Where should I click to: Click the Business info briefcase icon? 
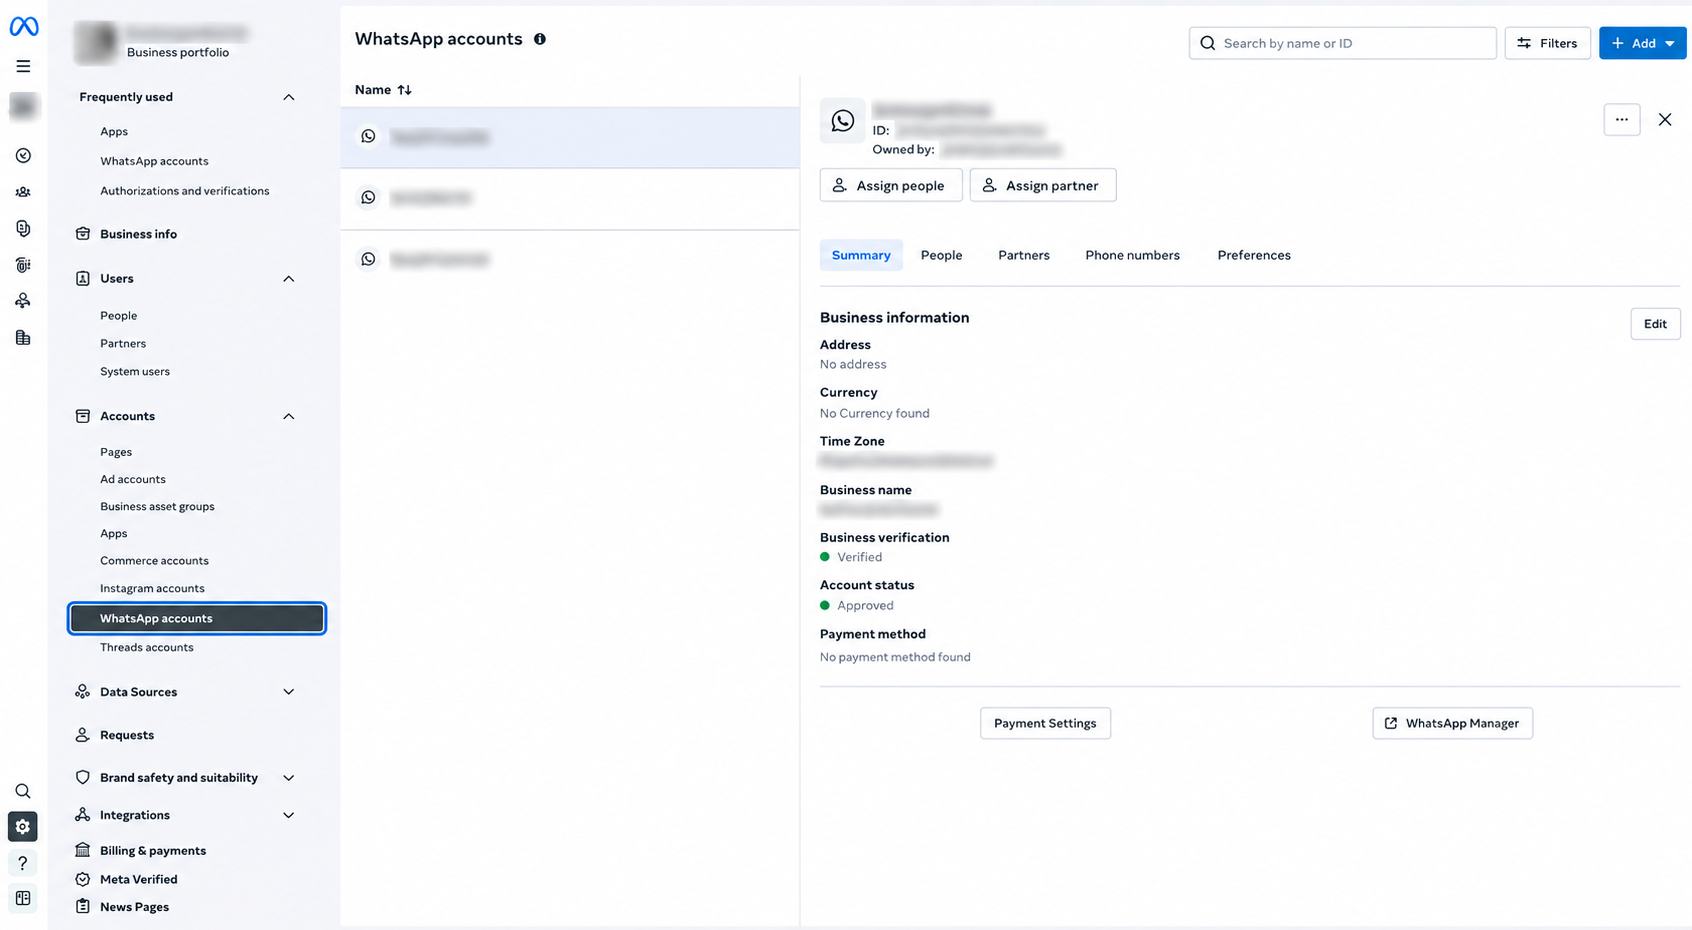tap(83, 234)
